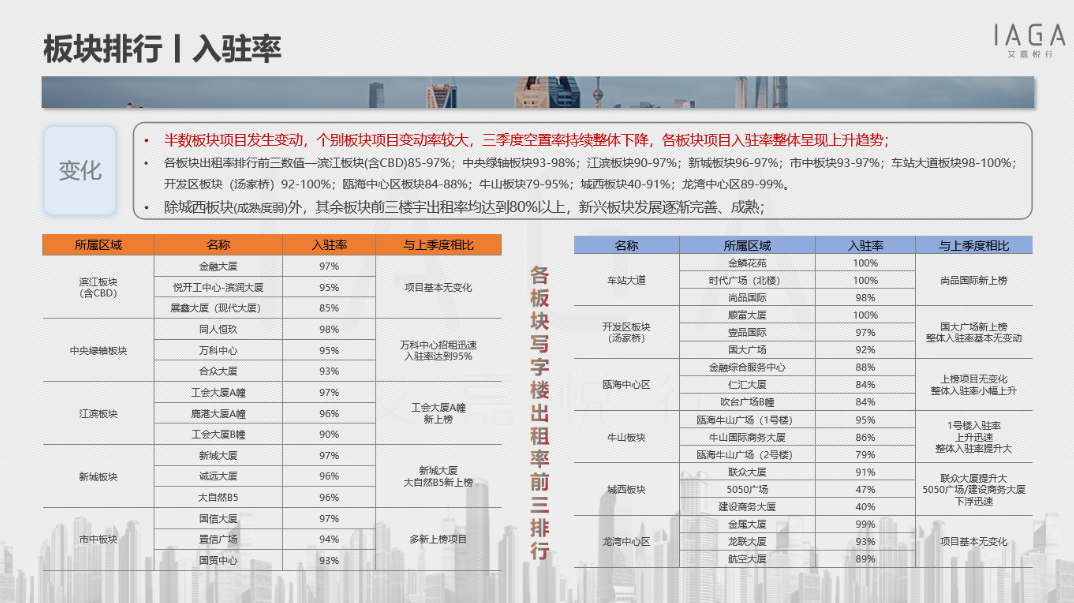Select cell 牛山板块
Image resolution: width=1074 pixels, height=603 pixels.
click(626, 437)
